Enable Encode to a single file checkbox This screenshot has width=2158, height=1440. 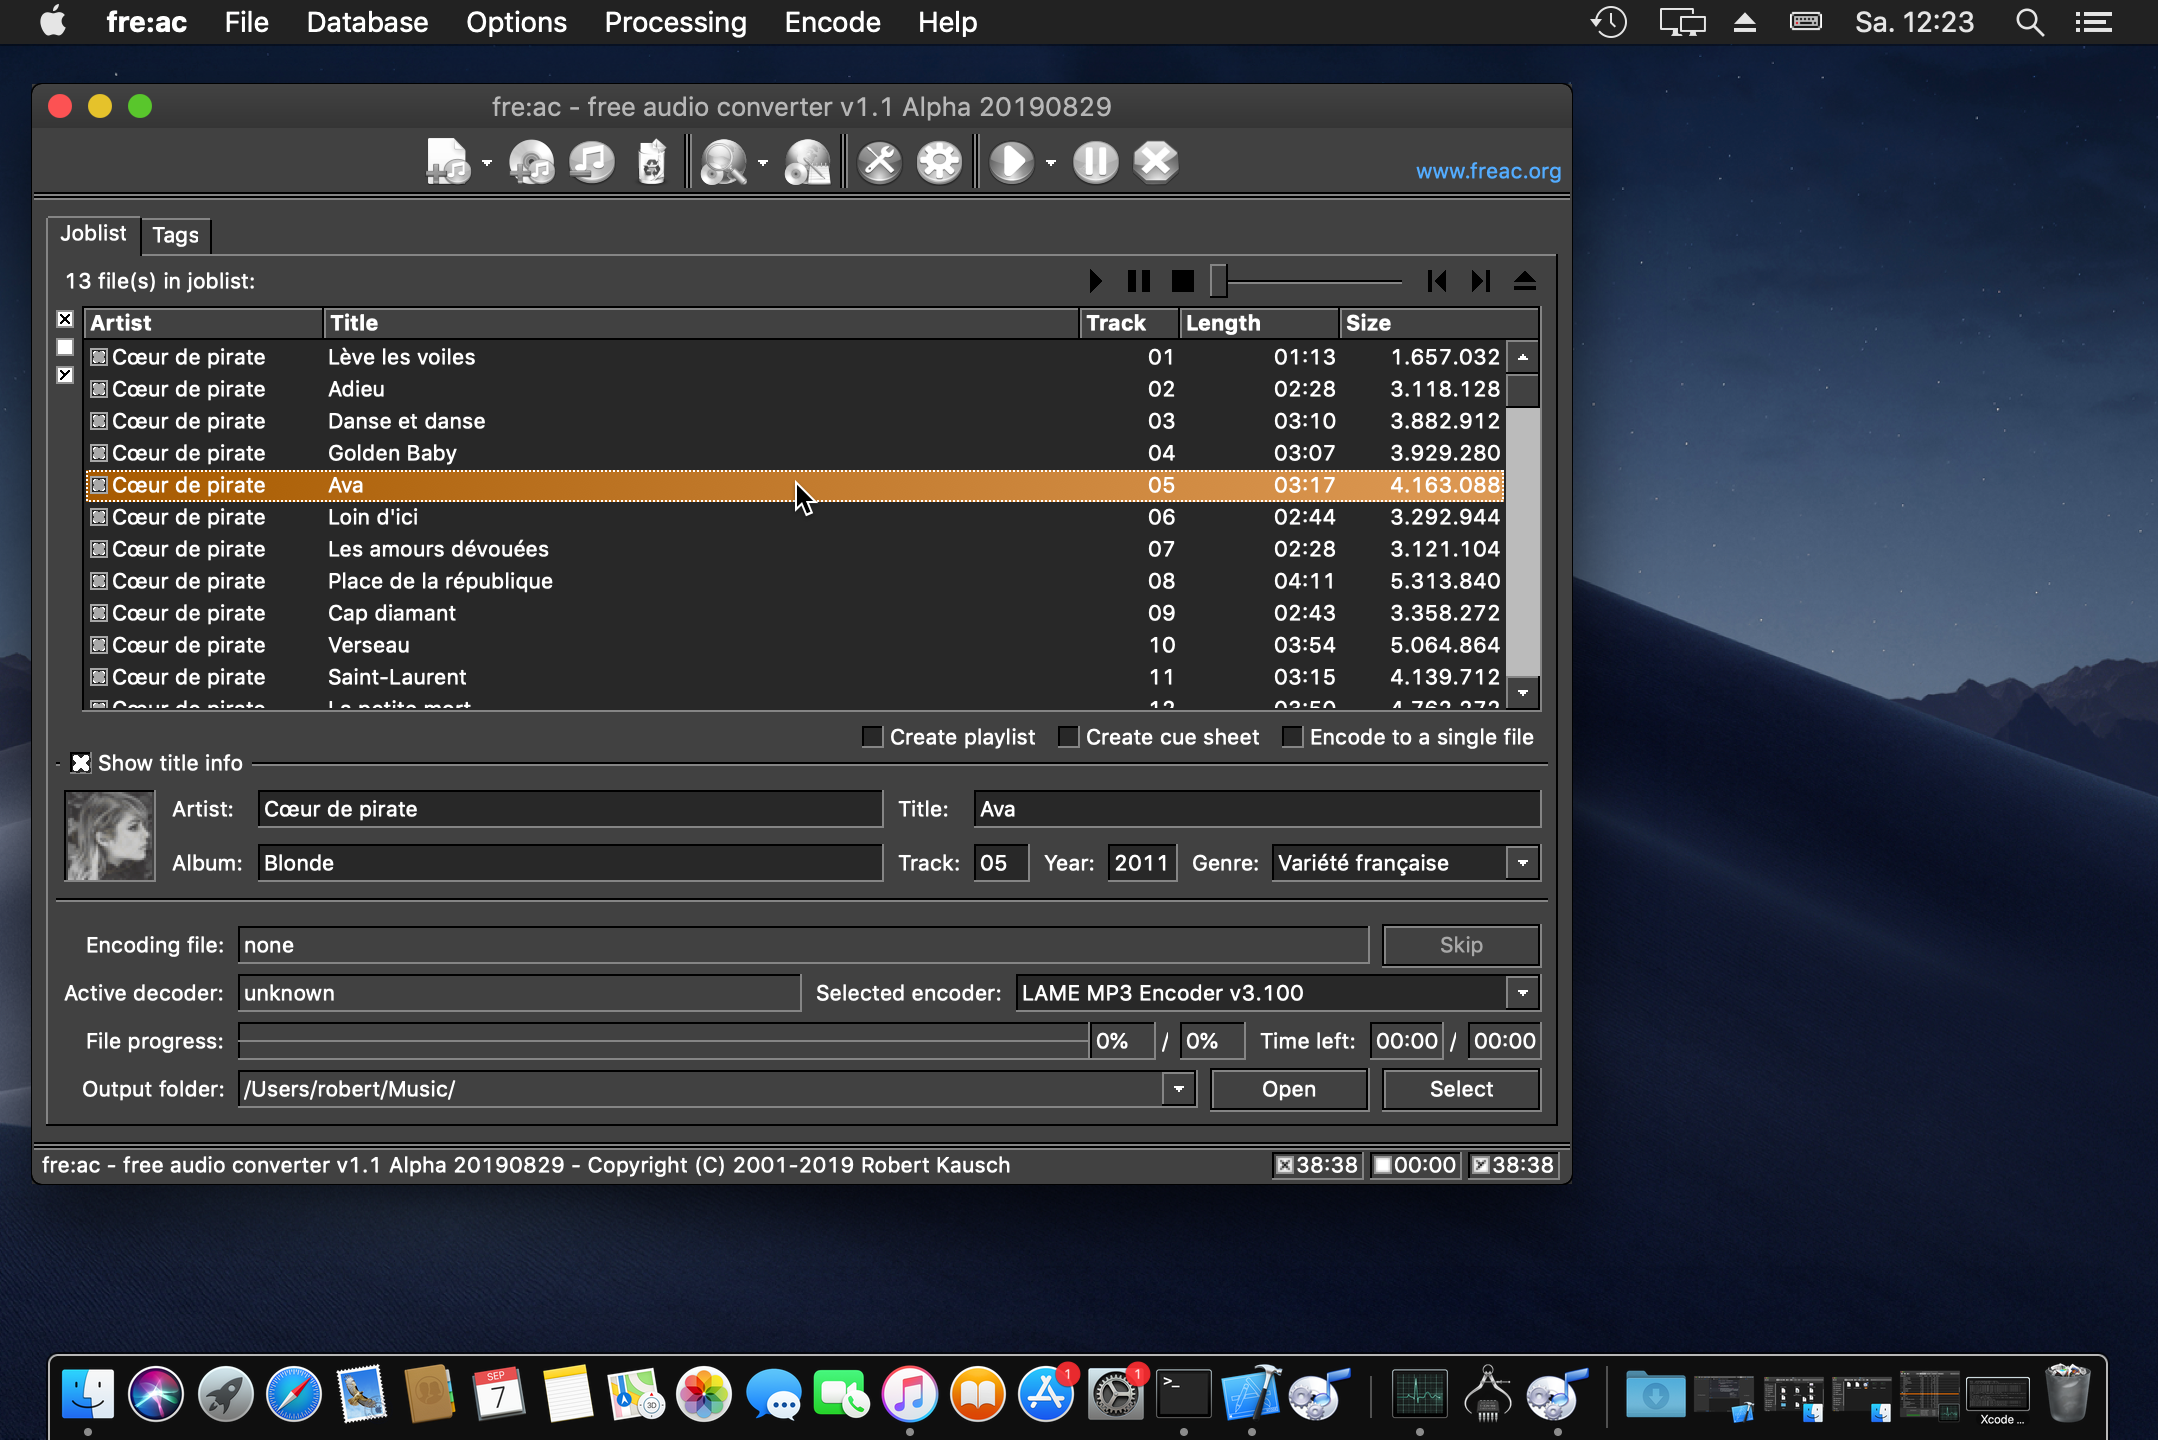point(1292,737)
